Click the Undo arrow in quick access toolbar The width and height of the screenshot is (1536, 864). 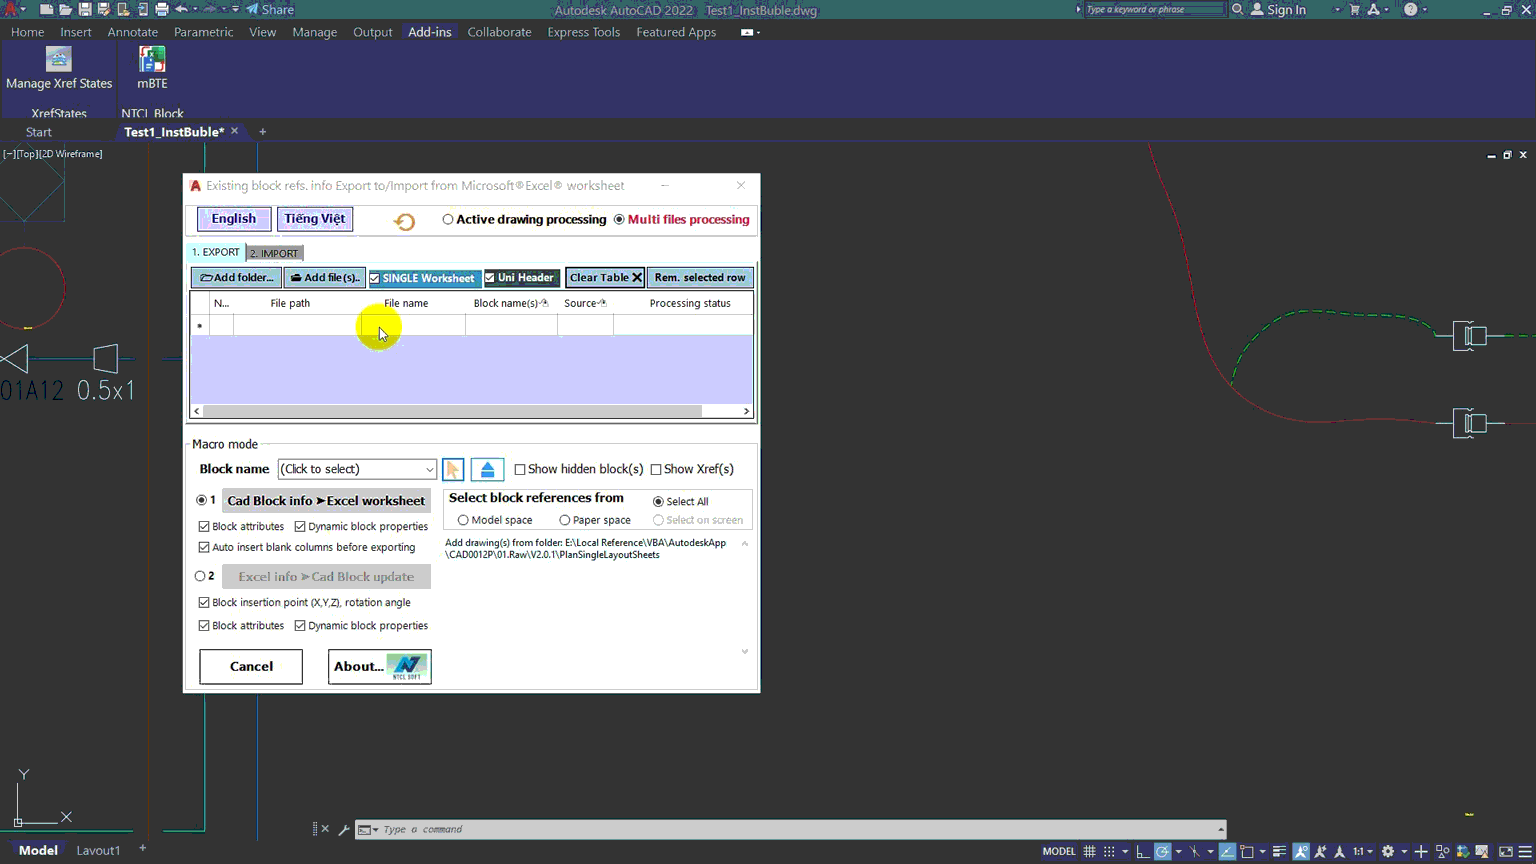[181, 10]
